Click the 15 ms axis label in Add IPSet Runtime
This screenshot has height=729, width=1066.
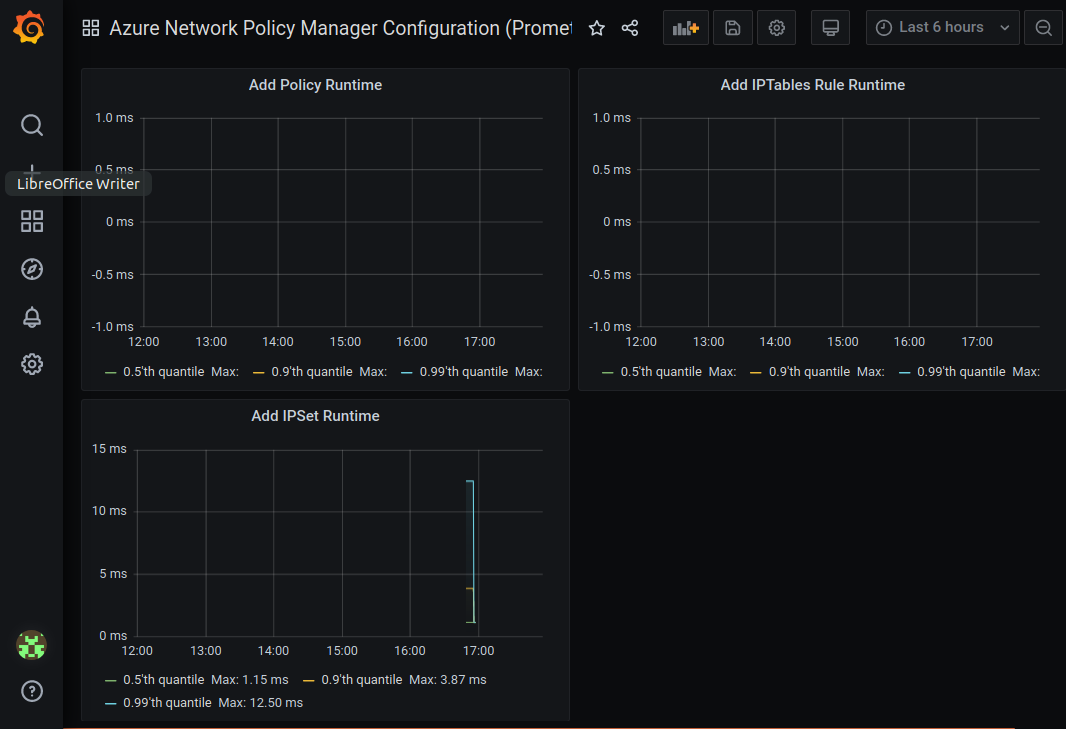(x=109, y=449)
